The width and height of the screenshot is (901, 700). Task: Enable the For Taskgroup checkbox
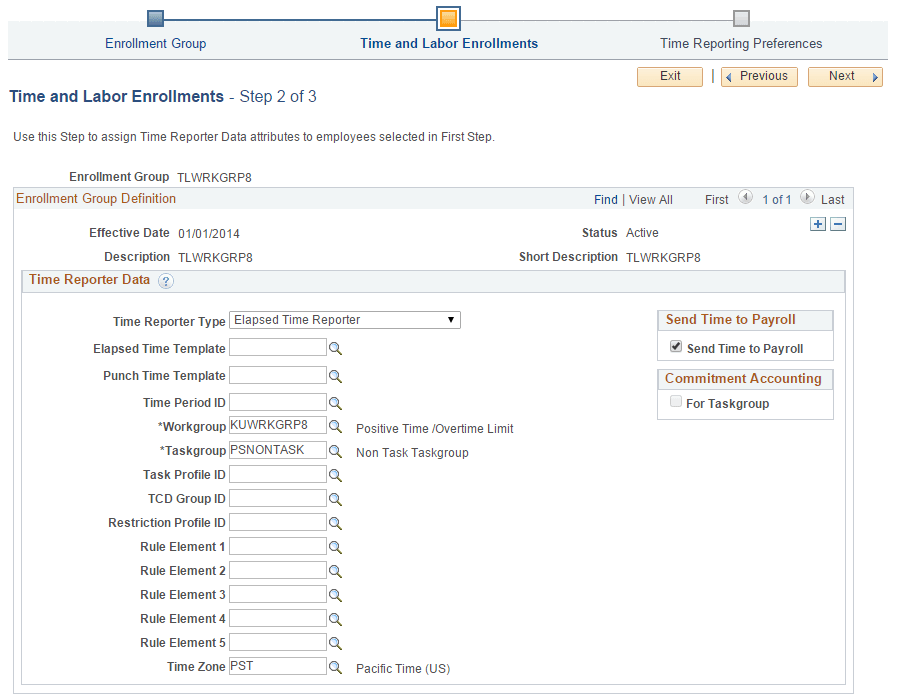pos(676,401)
